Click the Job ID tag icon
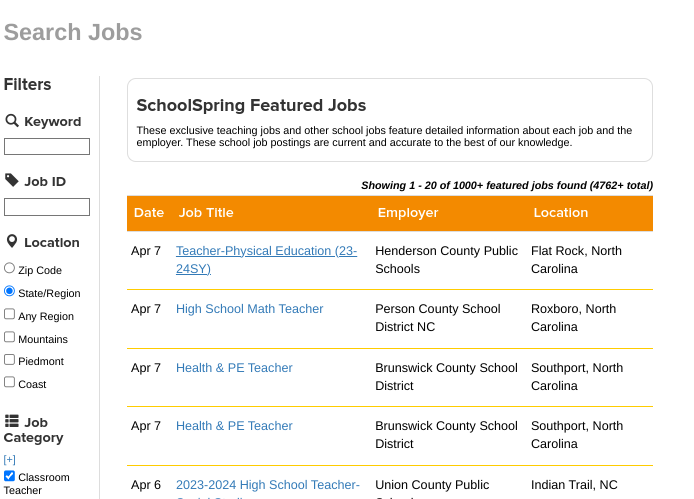 [x=12, y=181]
